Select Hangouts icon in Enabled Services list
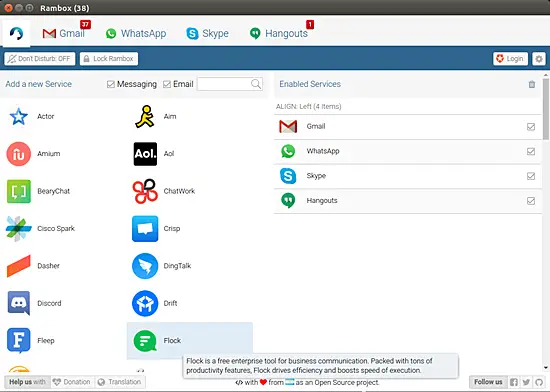The height and width of the screenshot is (392, 550). click(288, 201)
